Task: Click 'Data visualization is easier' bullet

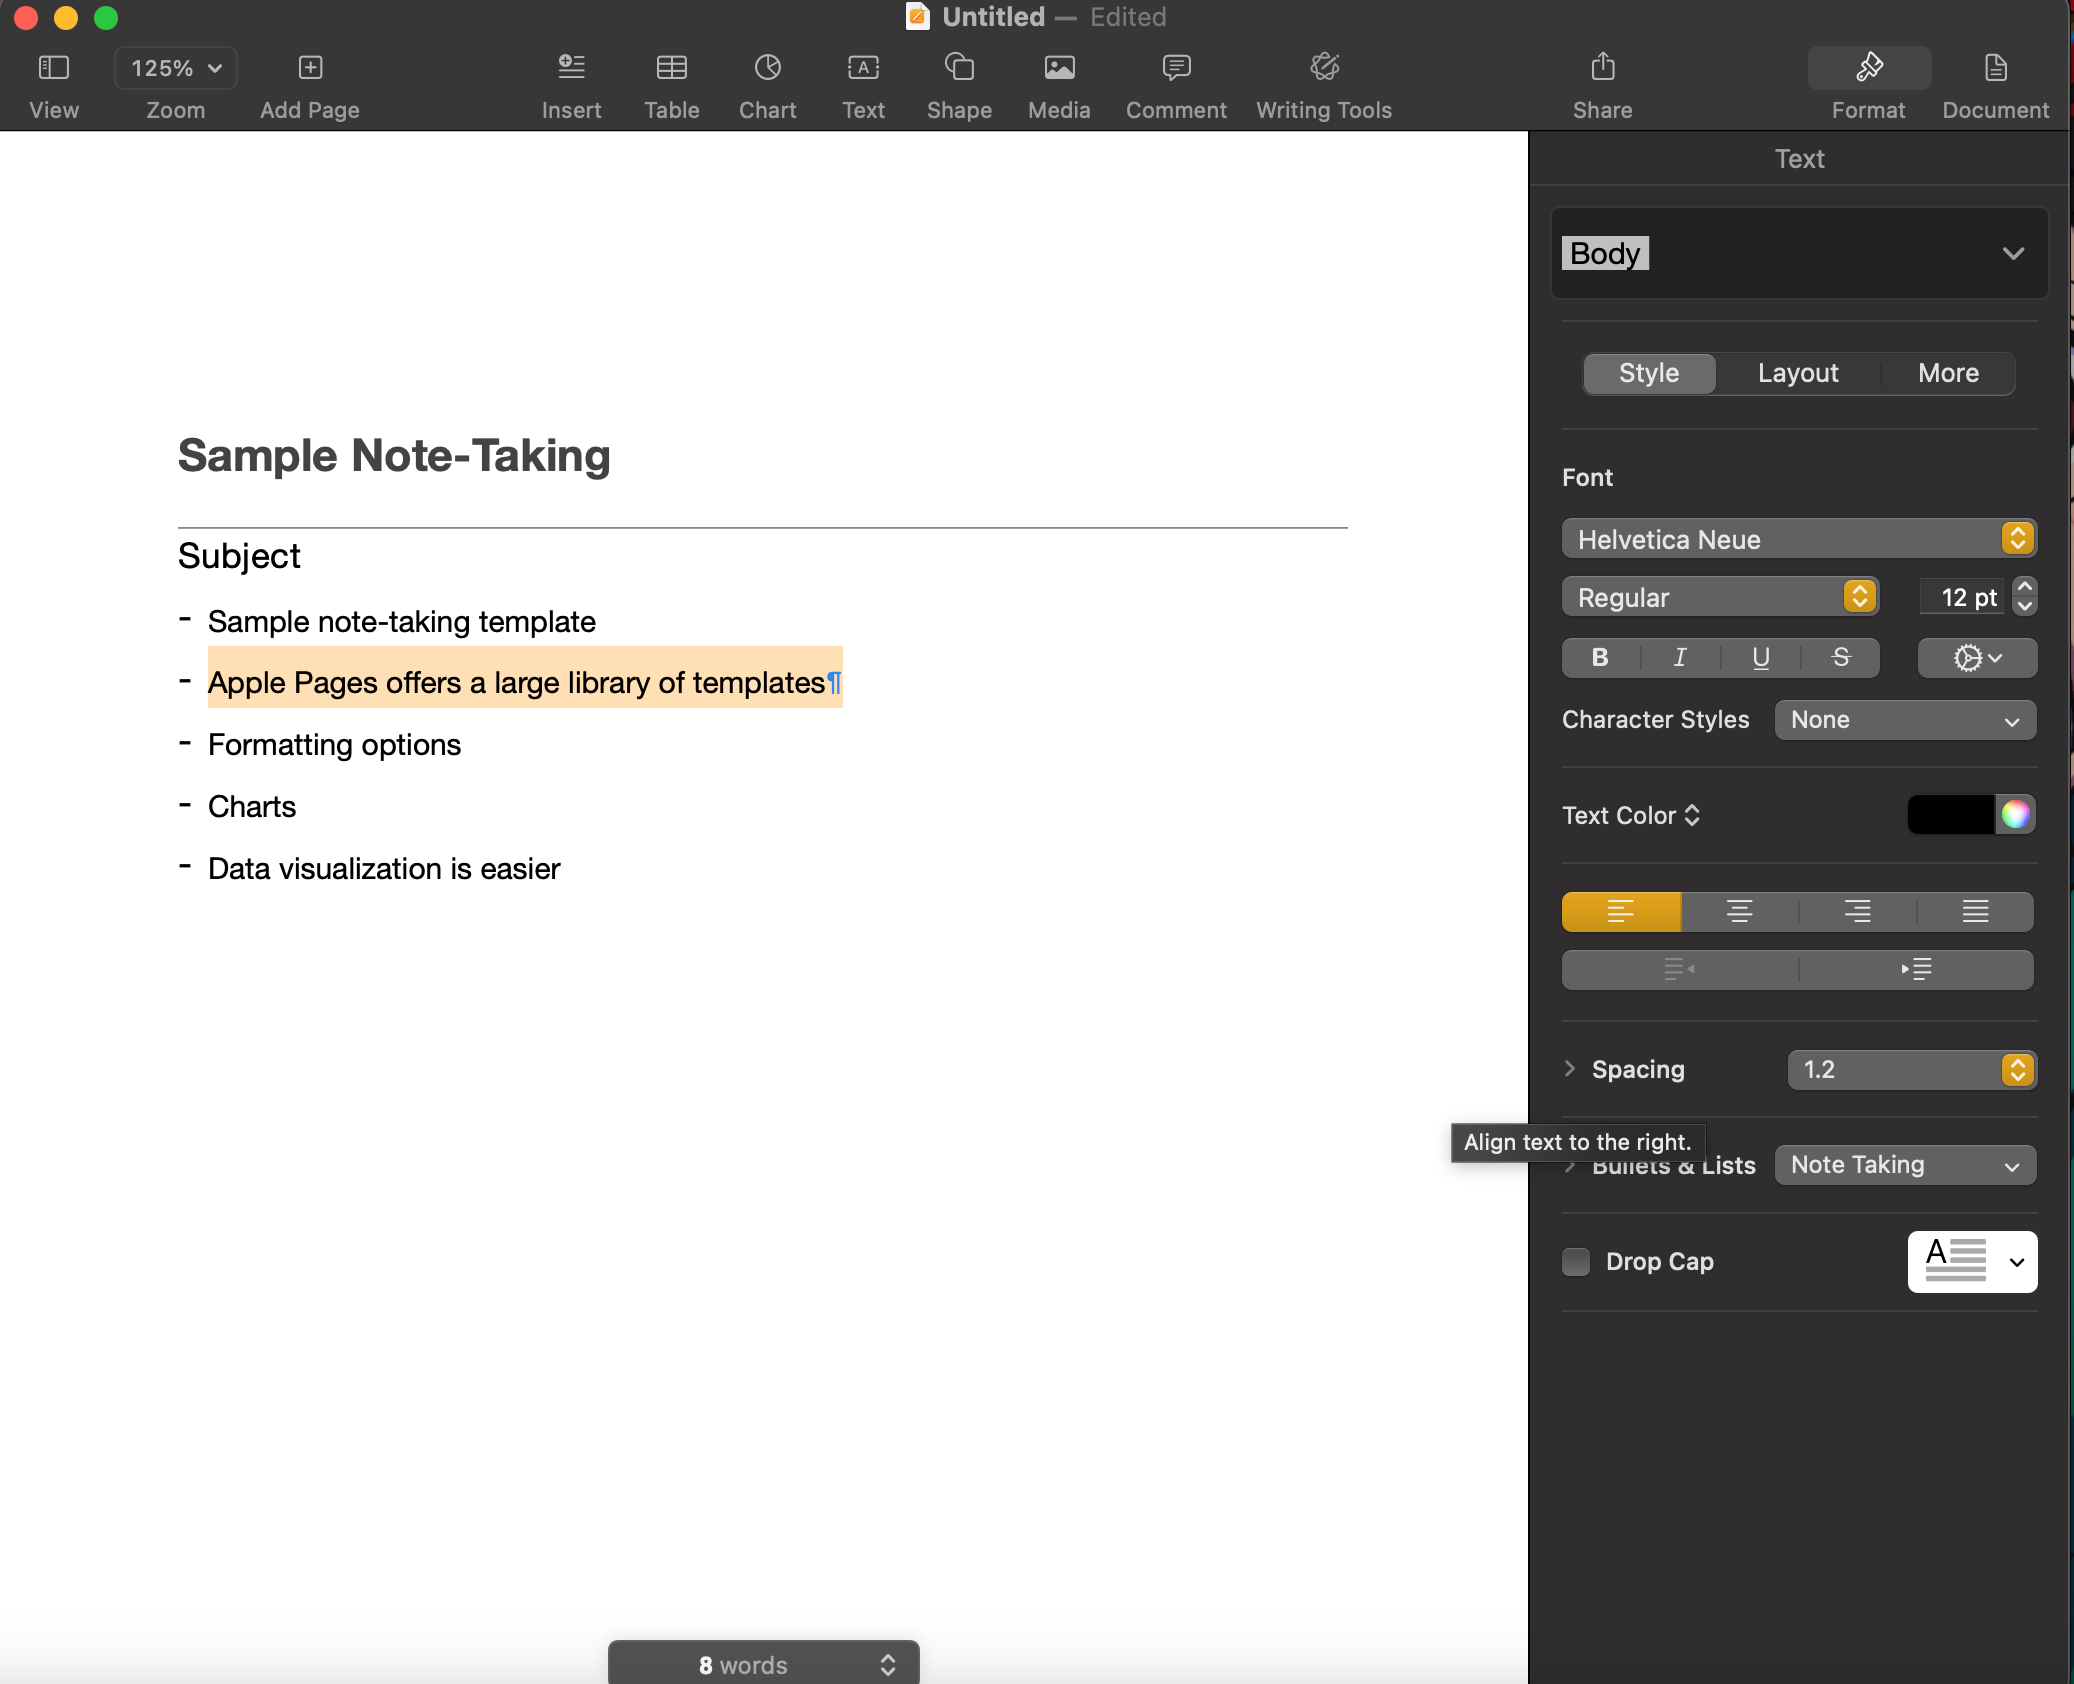Action: 384,869
